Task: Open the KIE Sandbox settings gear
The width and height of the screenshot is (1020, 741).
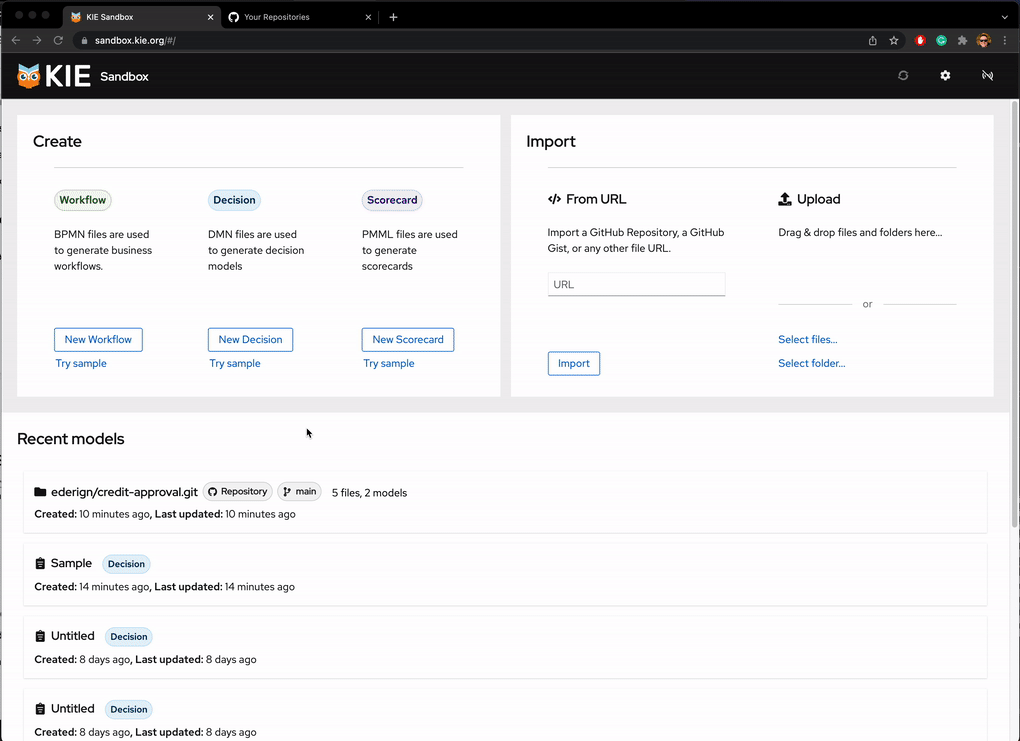Action: click(945, 76)
